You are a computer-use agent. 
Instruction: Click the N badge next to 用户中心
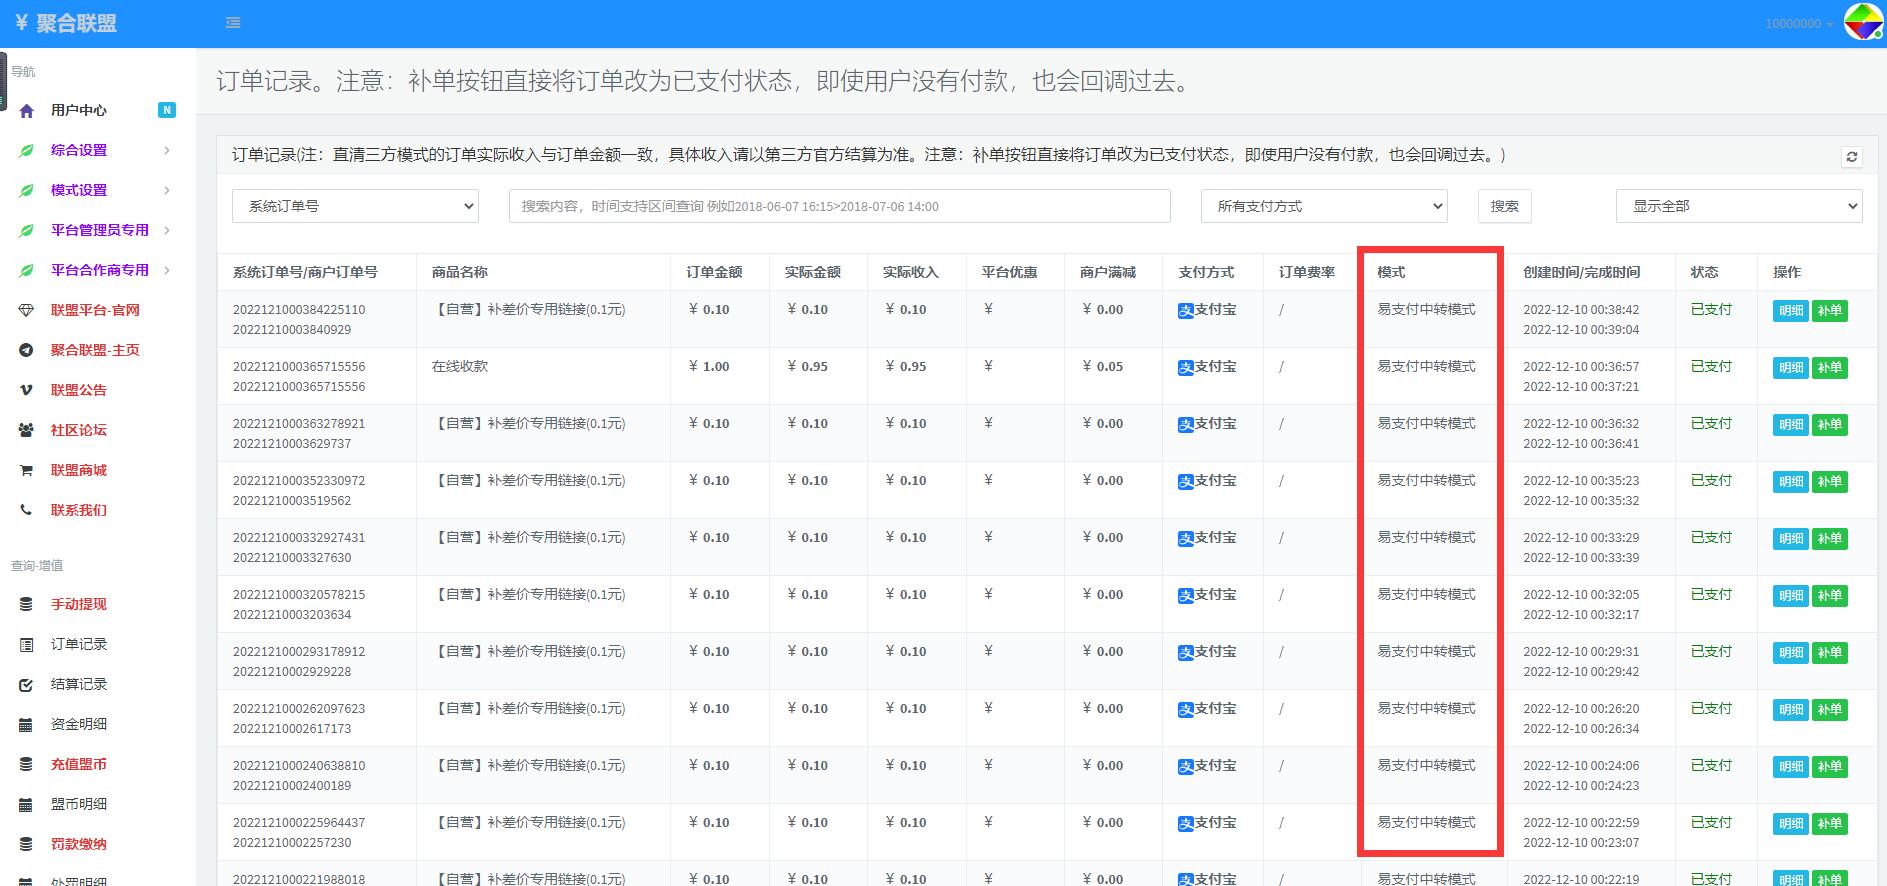(167, 110)
